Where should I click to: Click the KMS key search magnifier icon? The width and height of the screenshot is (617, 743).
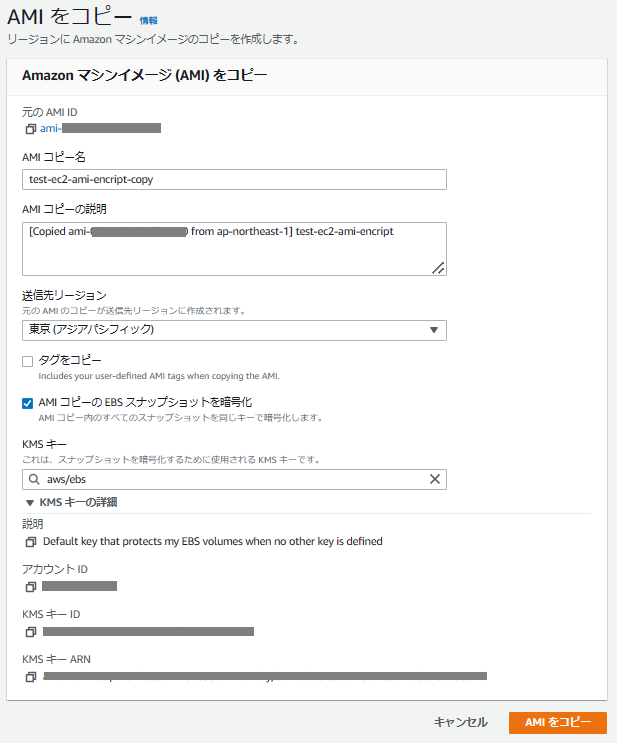point(34,480)
